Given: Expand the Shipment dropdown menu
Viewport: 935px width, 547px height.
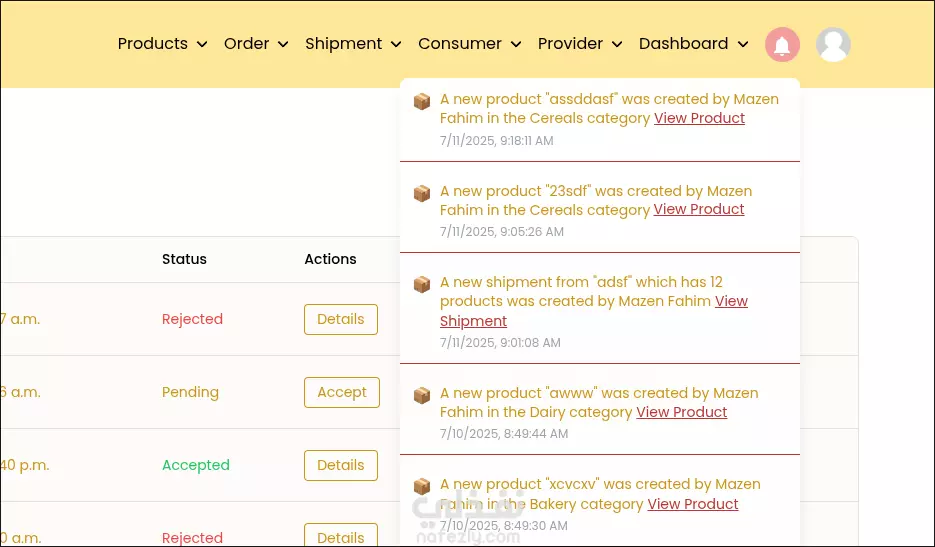Looking at the screenshot, I should (x=353, y=44).
